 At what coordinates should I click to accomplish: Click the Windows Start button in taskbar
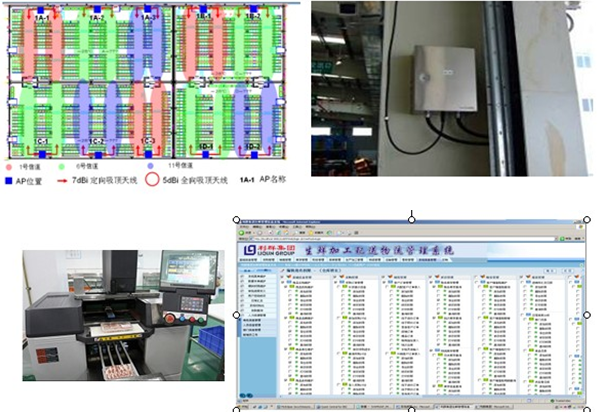(x=243, y=407)
